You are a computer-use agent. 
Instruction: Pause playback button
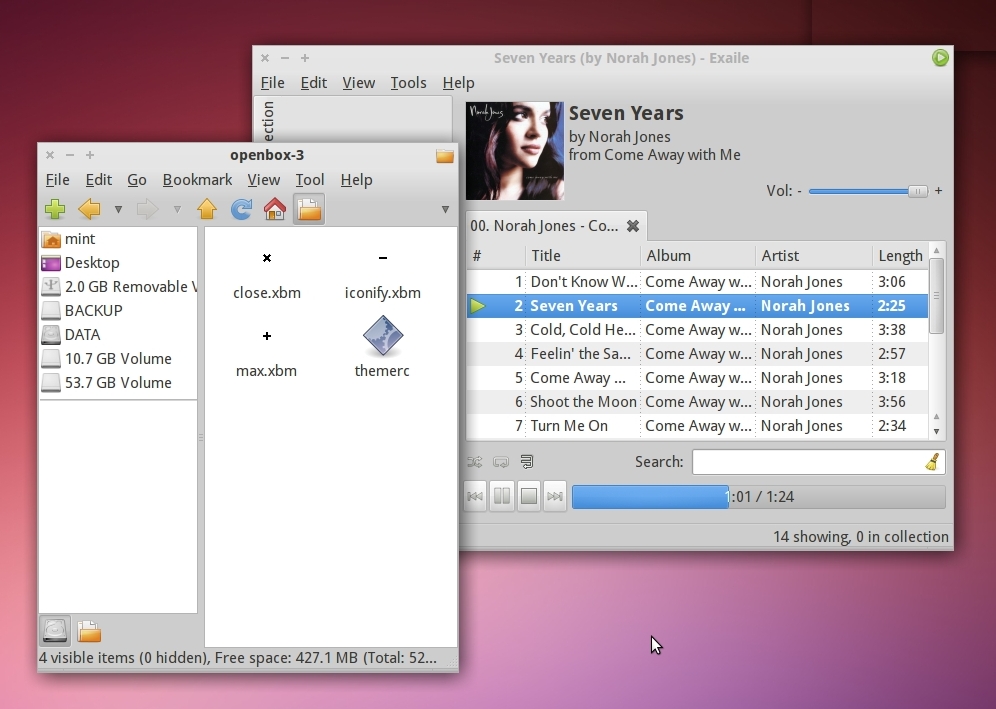[x=502, y=496]
